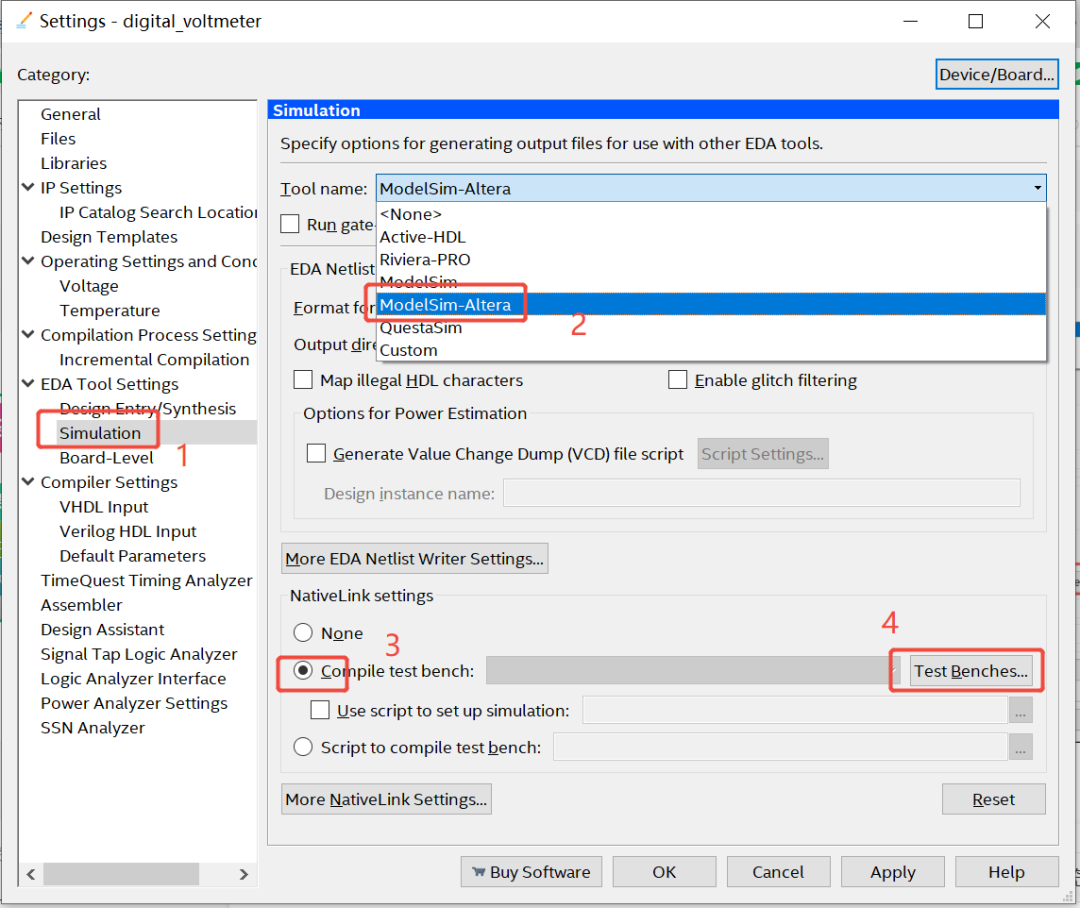Screen dimensions: 1080x908
Task: Choose Custom in tool list
Action: 711,350
